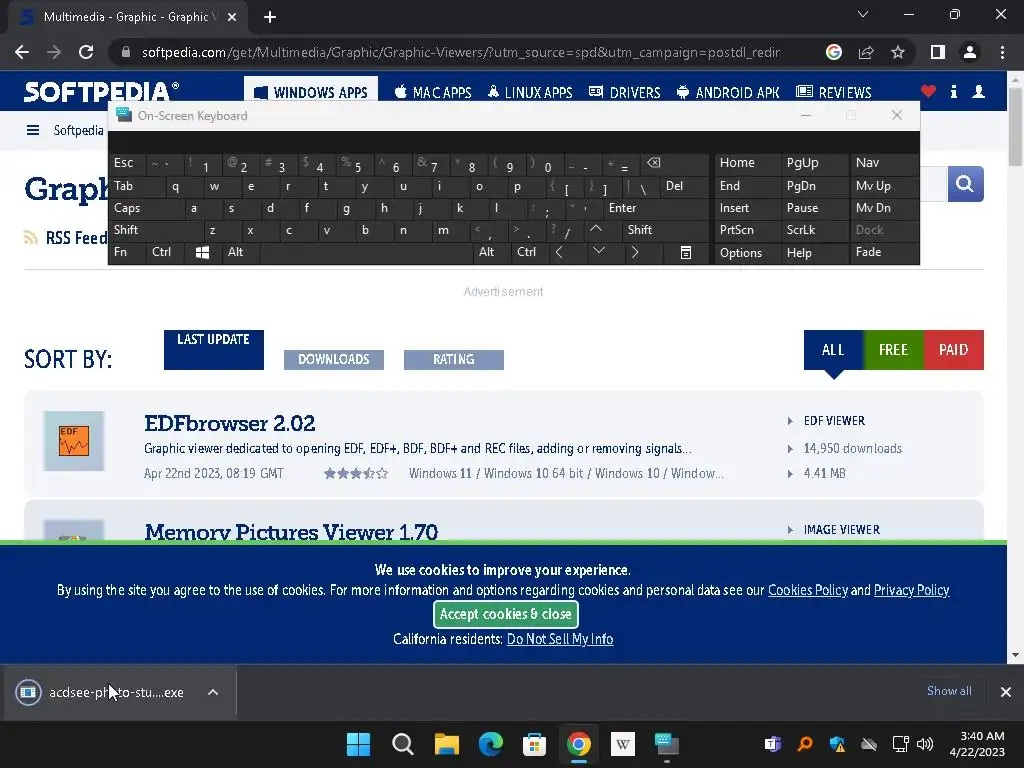
Task: Open EDFbrowser thumbnail icon
Action: coord(74,441)
